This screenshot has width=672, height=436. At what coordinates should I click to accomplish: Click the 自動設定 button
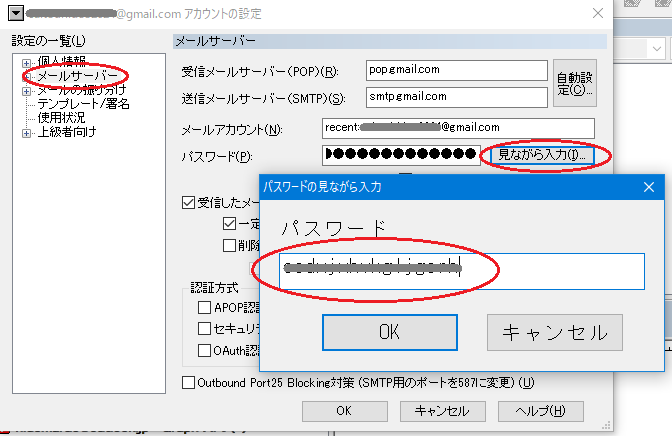point(575,83)
